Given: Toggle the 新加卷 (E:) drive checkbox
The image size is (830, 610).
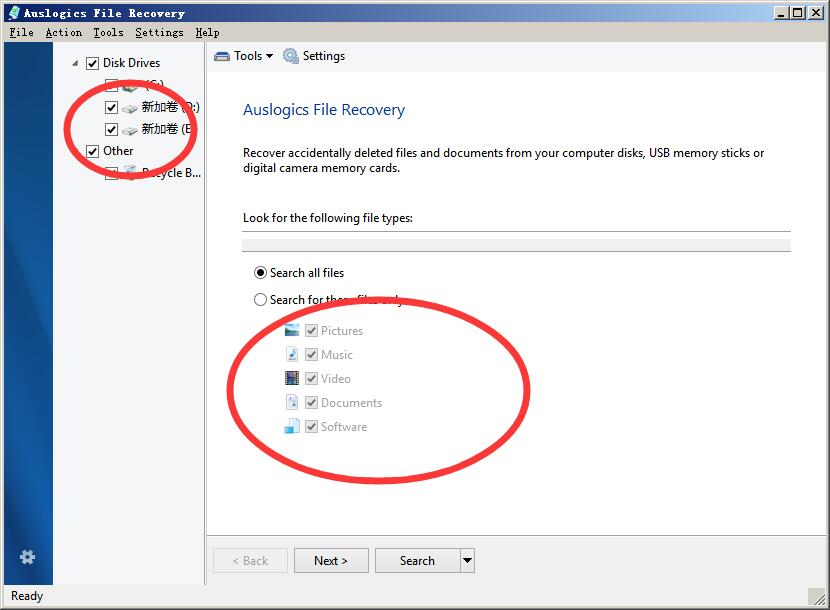Looking at the screenshot, I should coord(111,129).
